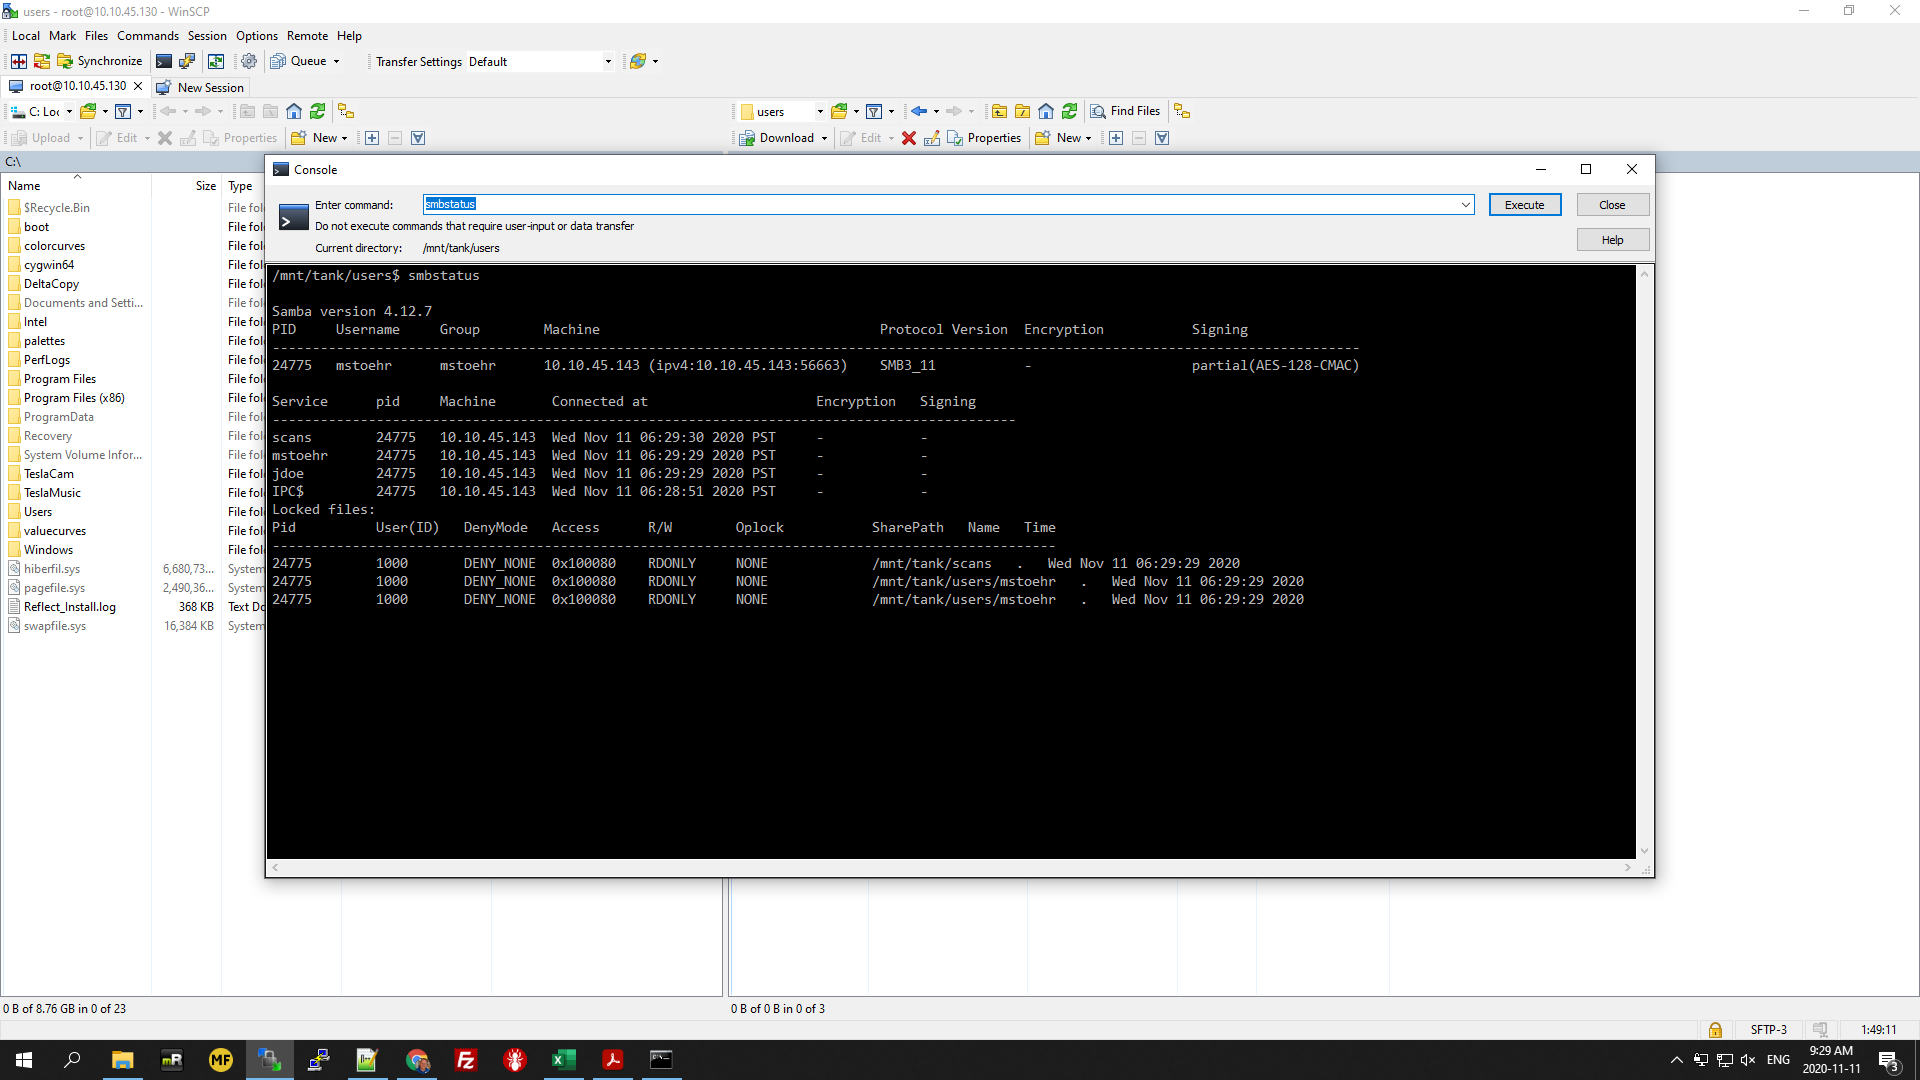Screen dimensions: 1920x1080
Task: Click the session lock icon in status bar
Action: point(1715,1030)
